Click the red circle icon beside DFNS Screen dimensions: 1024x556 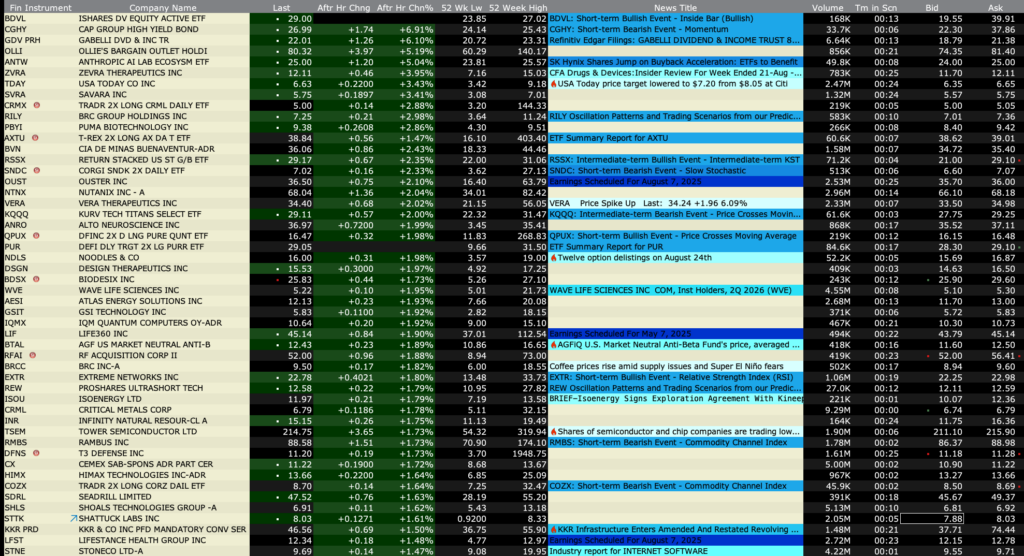[x=37, y=453]
